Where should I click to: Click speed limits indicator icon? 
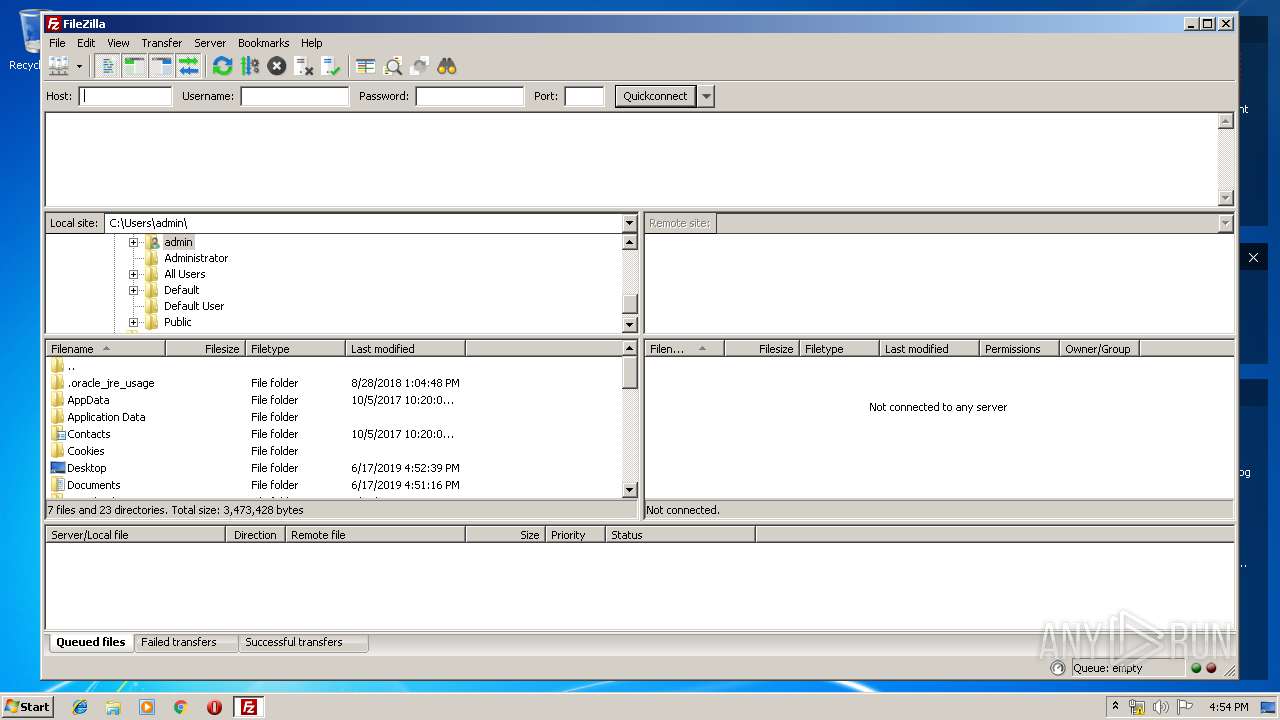click(1058, 668)
